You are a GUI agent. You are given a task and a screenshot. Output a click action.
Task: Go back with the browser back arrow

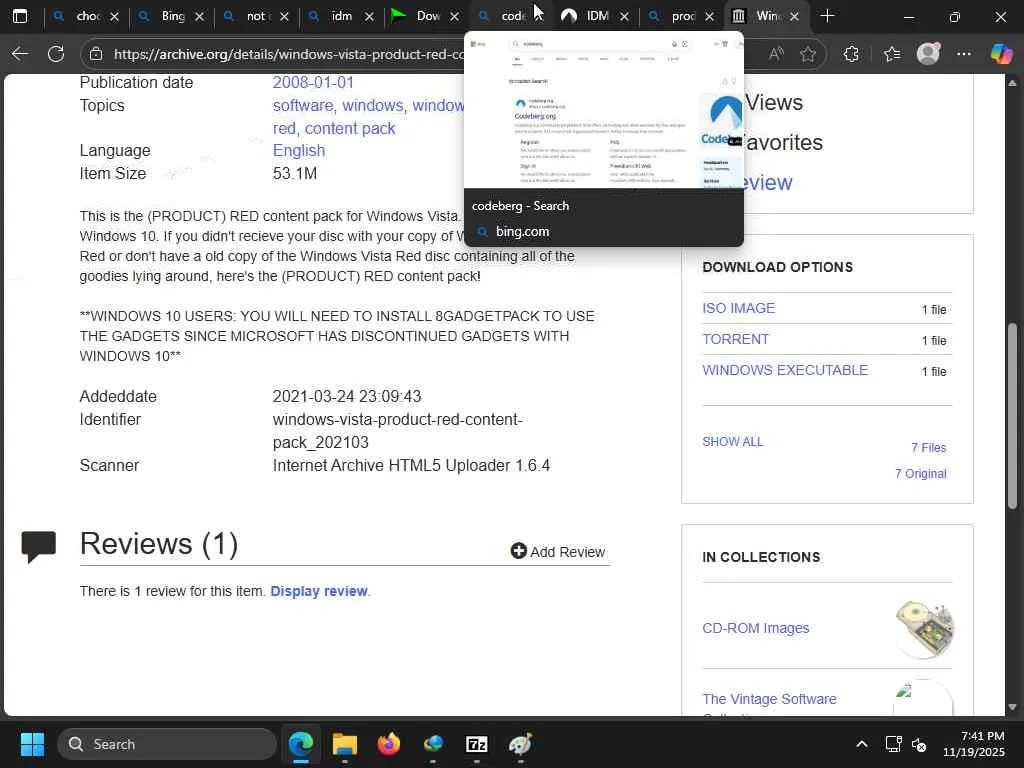[20, 54]
